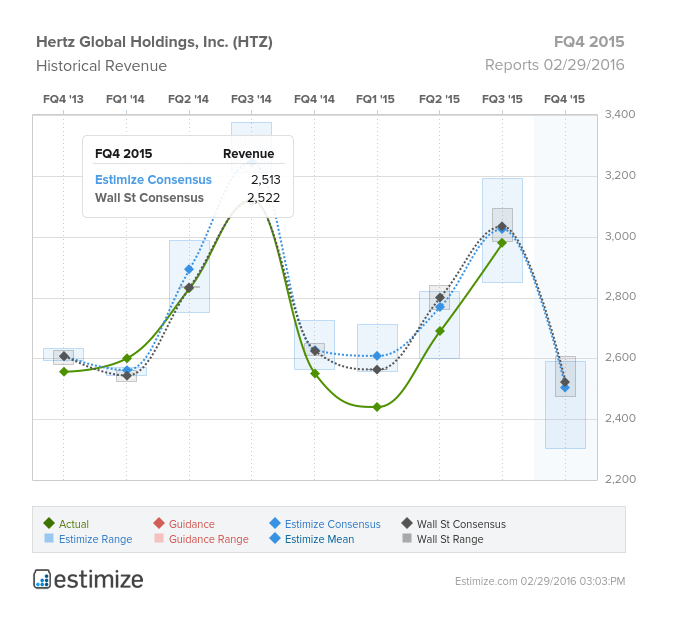Screen dimensions: 675x620
Task: Select the FQ4 '15 quarter label
Action: [x=564, y=99]
